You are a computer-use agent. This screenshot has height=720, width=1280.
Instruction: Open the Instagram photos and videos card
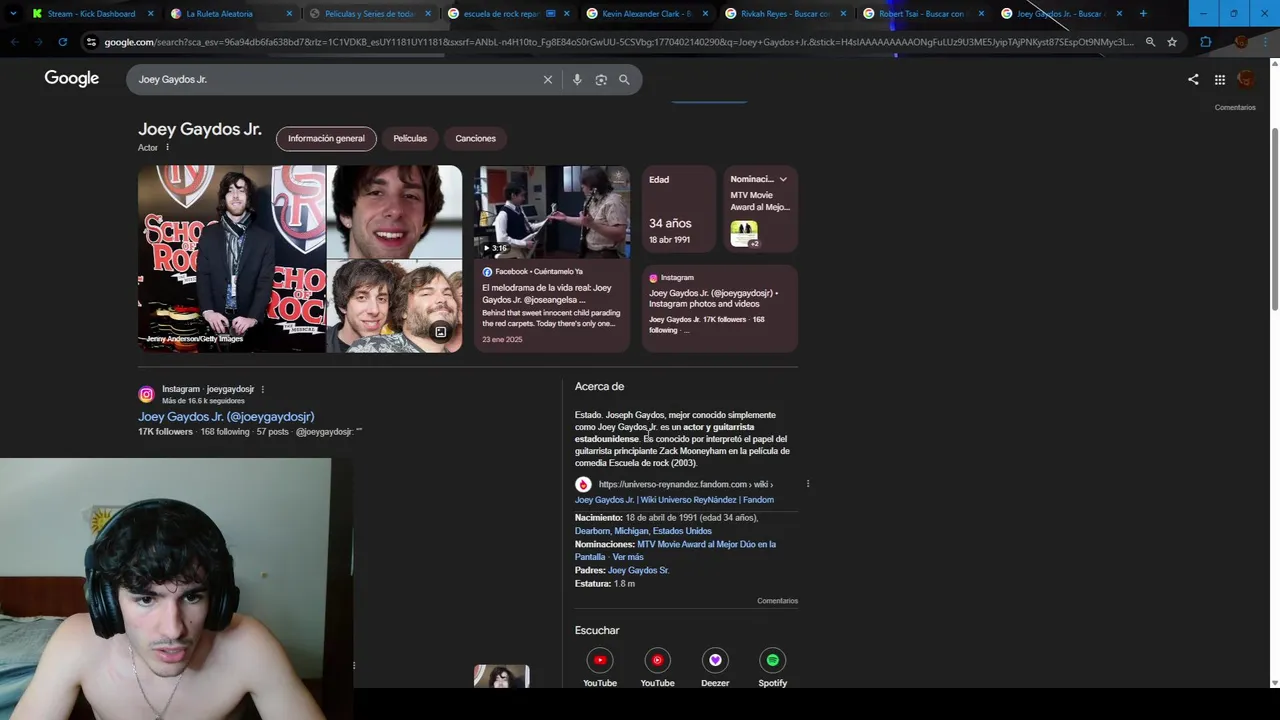click(x=719, y=308)
